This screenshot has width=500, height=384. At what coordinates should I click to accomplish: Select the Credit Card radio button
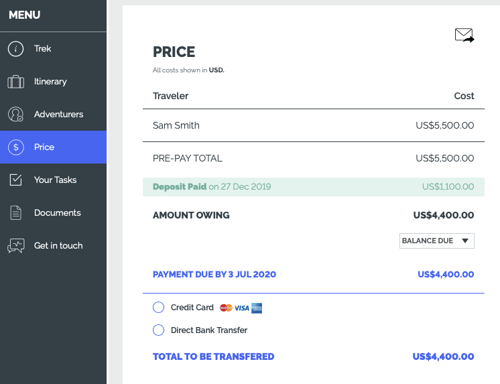[158, 307]
